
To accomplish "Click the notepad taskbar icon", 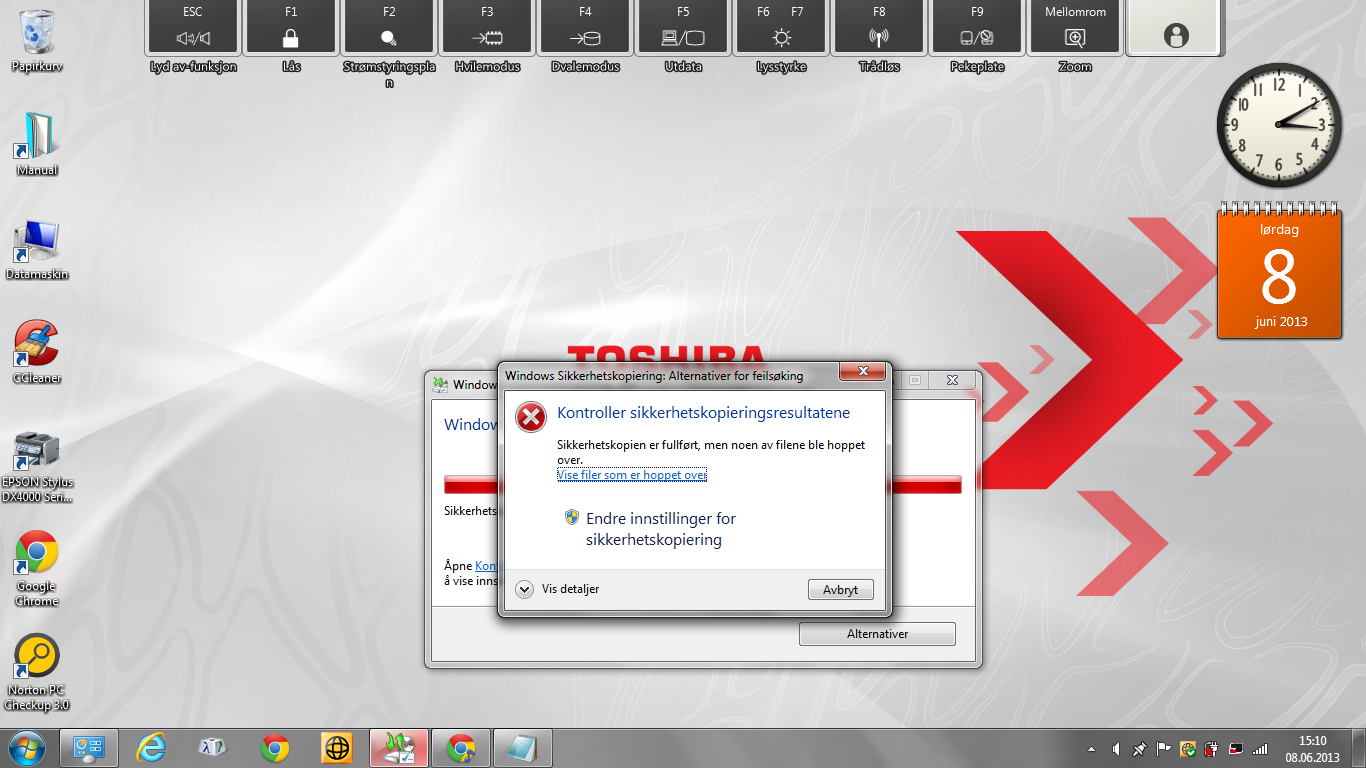I will click(x=523, y=748).
